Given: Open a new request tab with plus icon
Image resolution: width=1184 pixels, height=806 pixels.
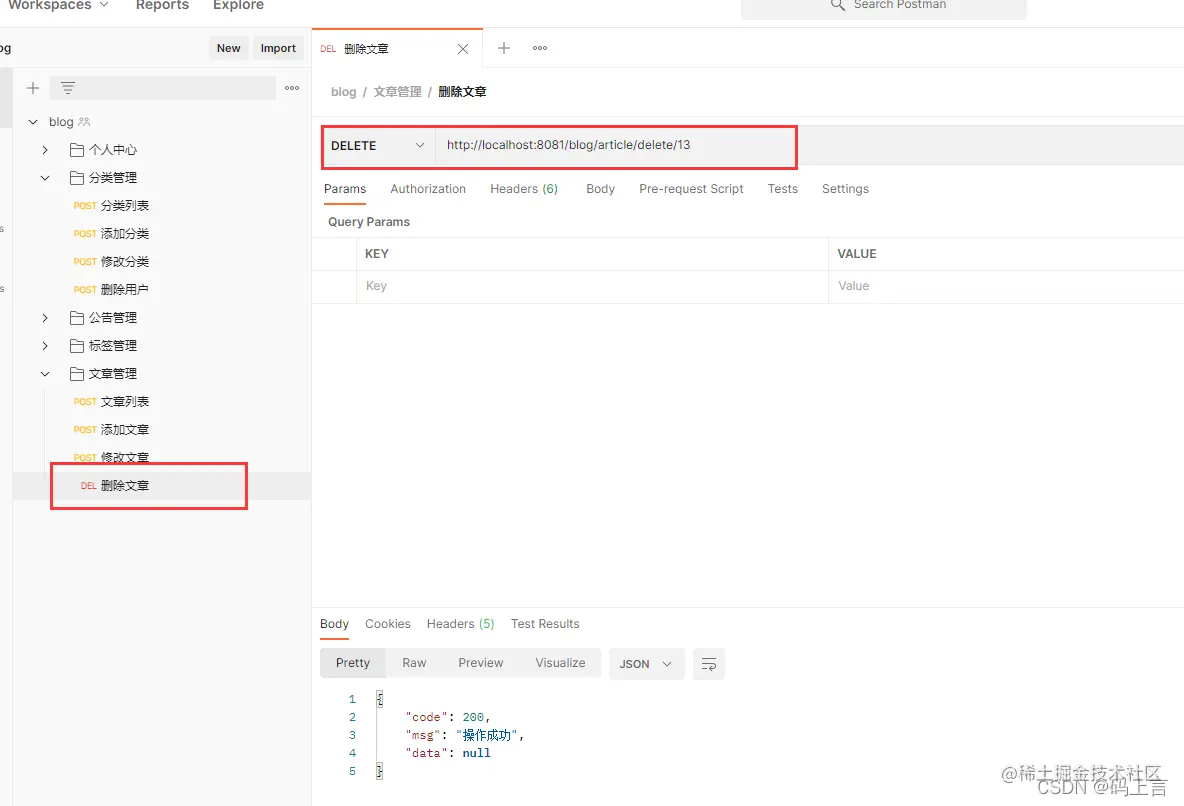Looking at the screenshot, I should 504,48.
